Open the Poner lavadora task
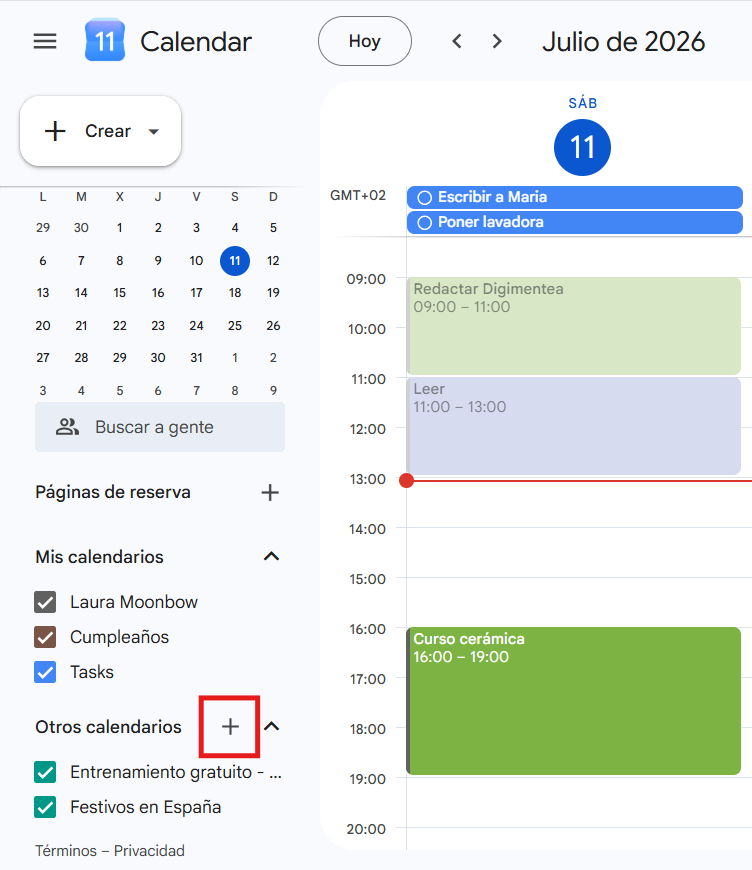The width and height of the screenshot is (752, 870). (x=574, y=222)
